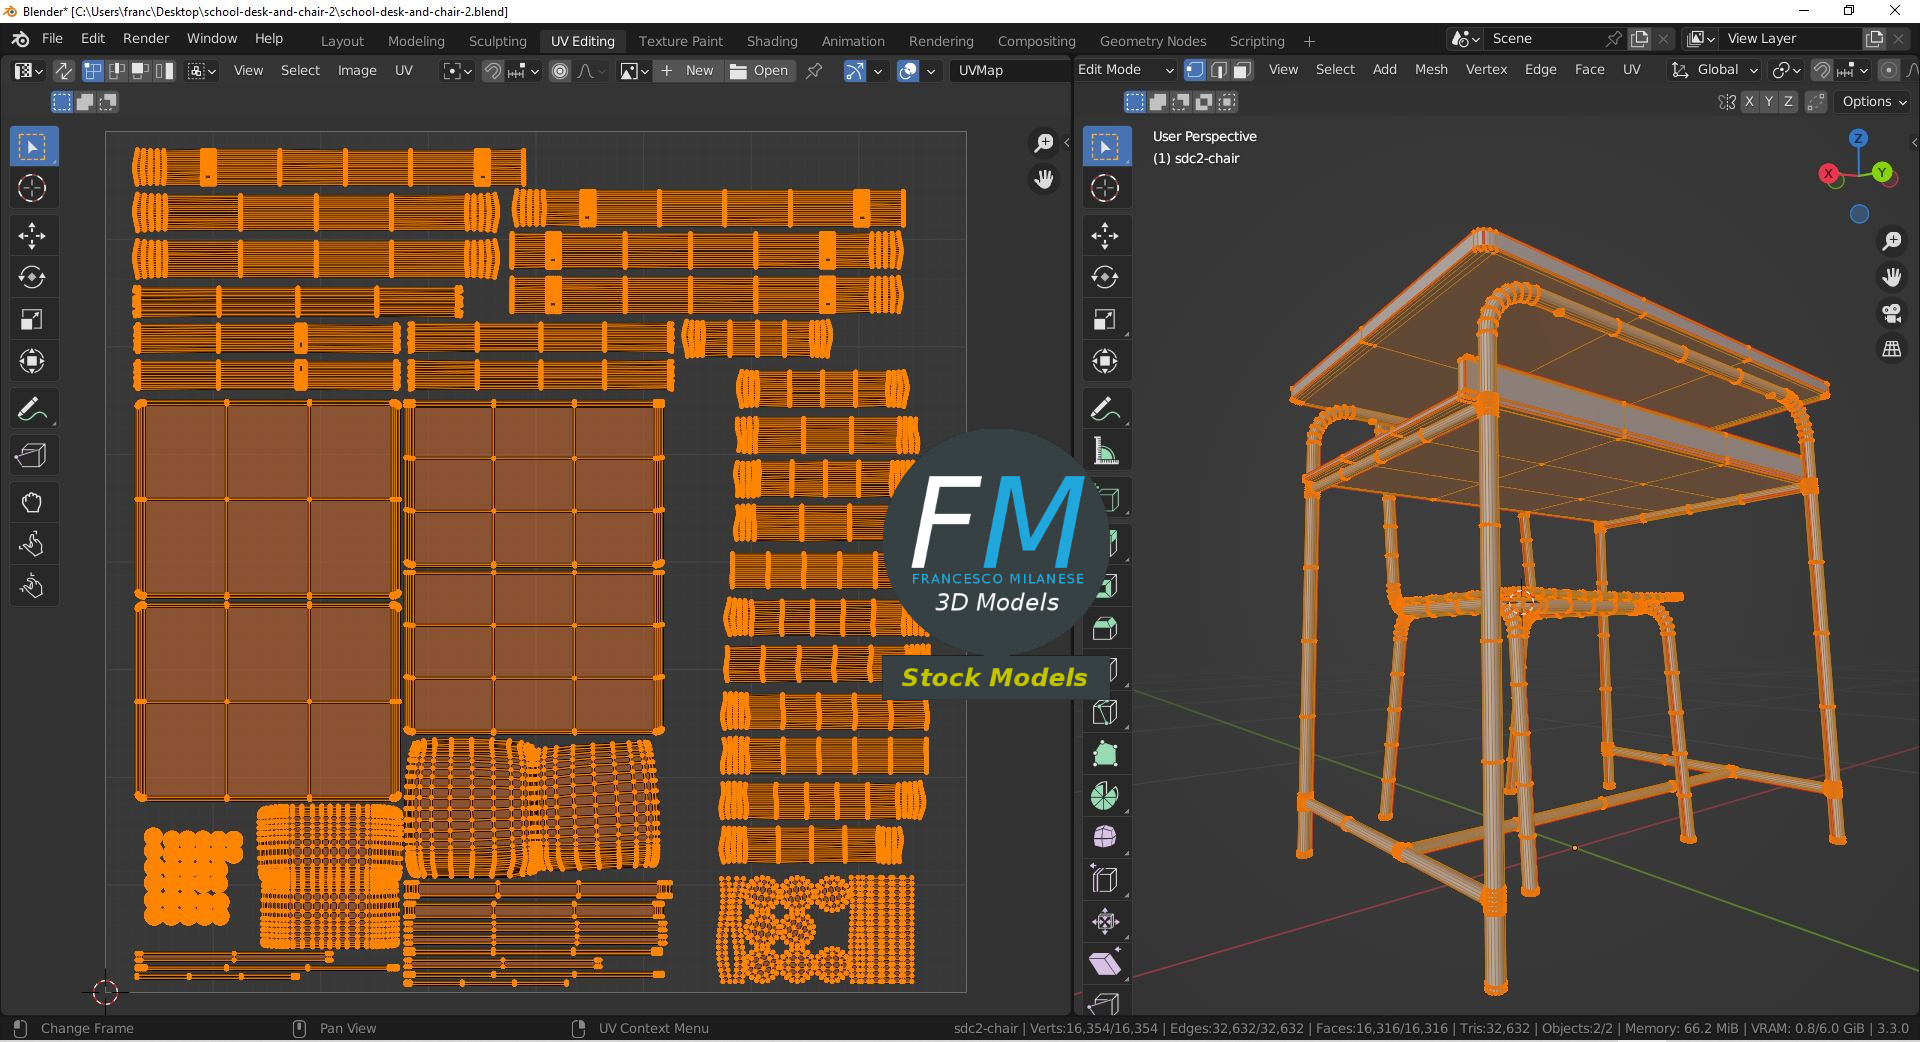Switch to the Texture Paint workspace tab

(680, 41)
